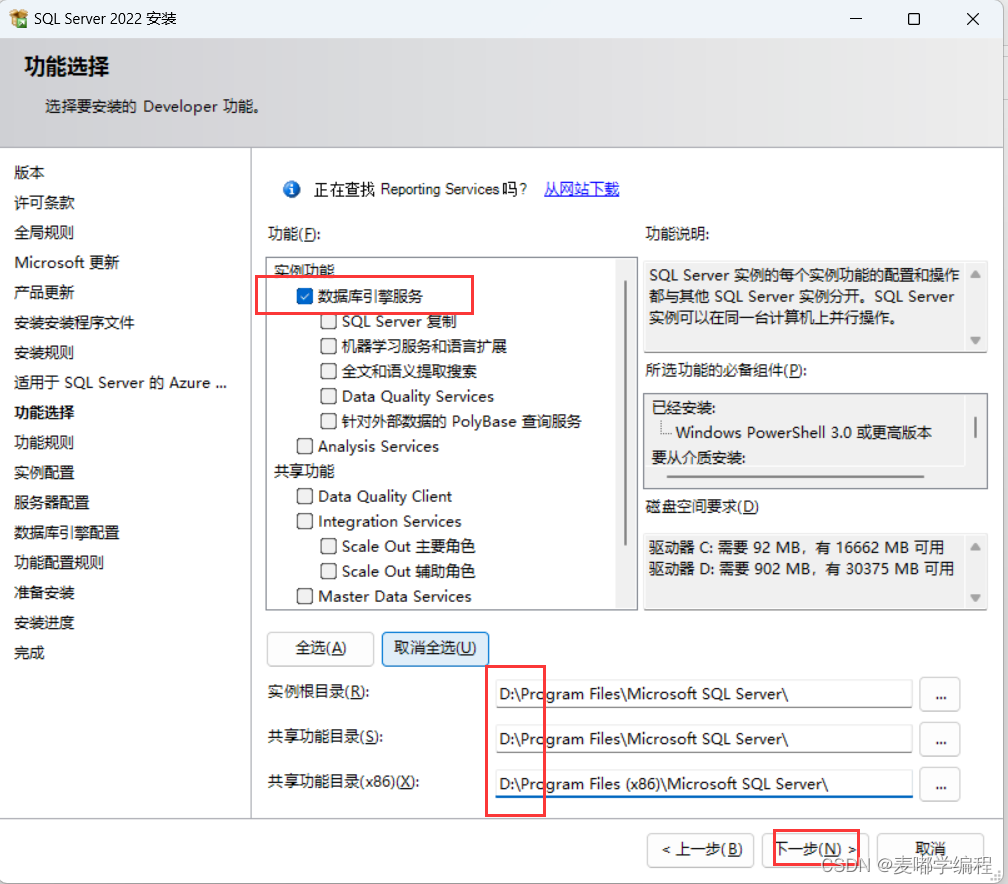Check the Analysis Services feature
Screen dimensions: 1008x884
305,446
